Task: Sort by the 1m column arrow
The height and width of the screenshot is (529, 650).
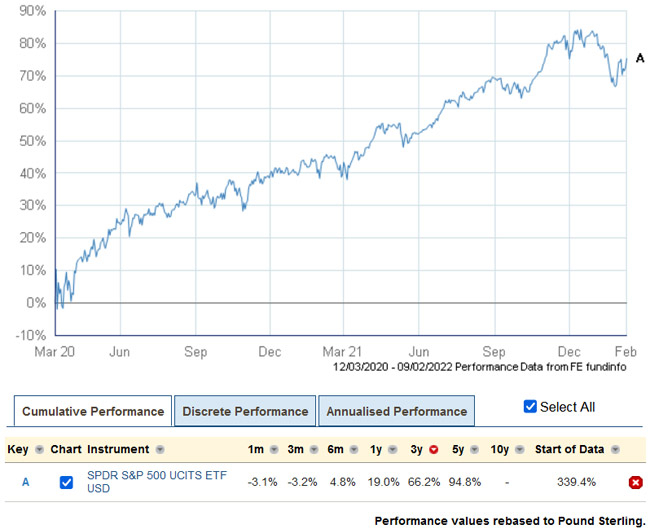Action: pos(274,450)
